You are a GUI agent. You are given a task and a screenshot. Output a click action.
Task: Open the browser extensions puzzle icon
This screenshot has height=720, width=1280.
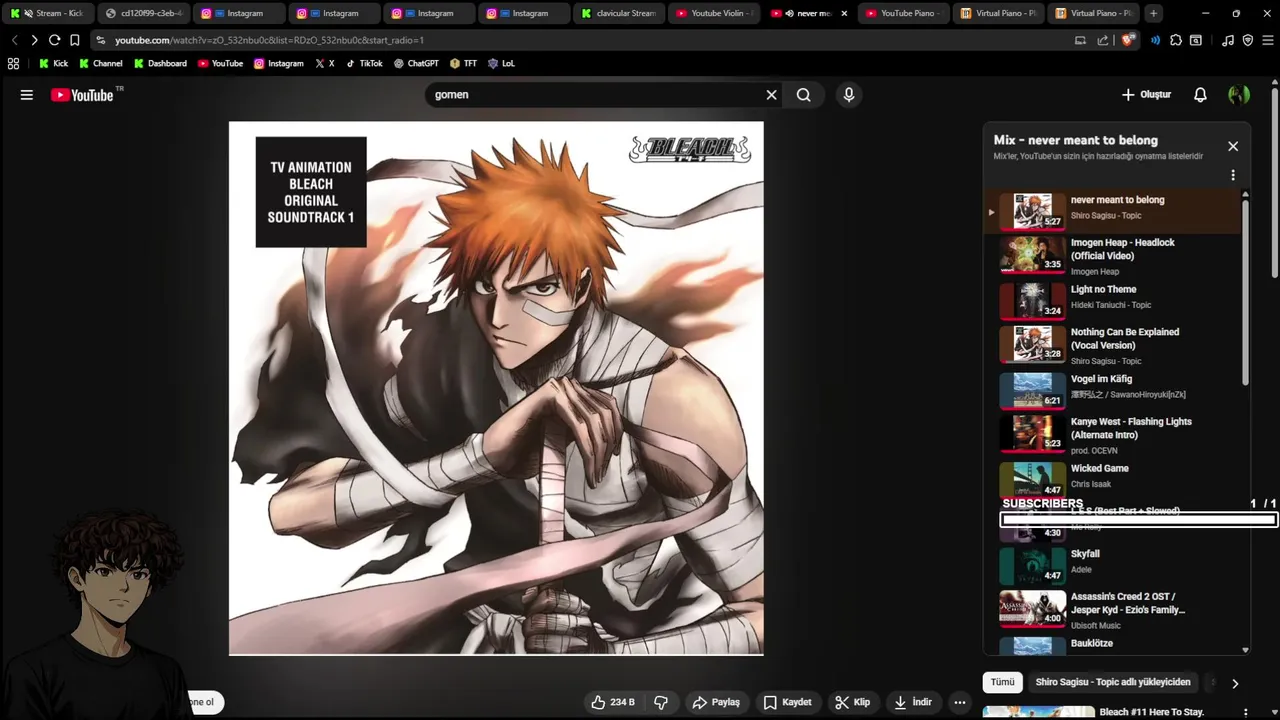(x=1176, y=40)
